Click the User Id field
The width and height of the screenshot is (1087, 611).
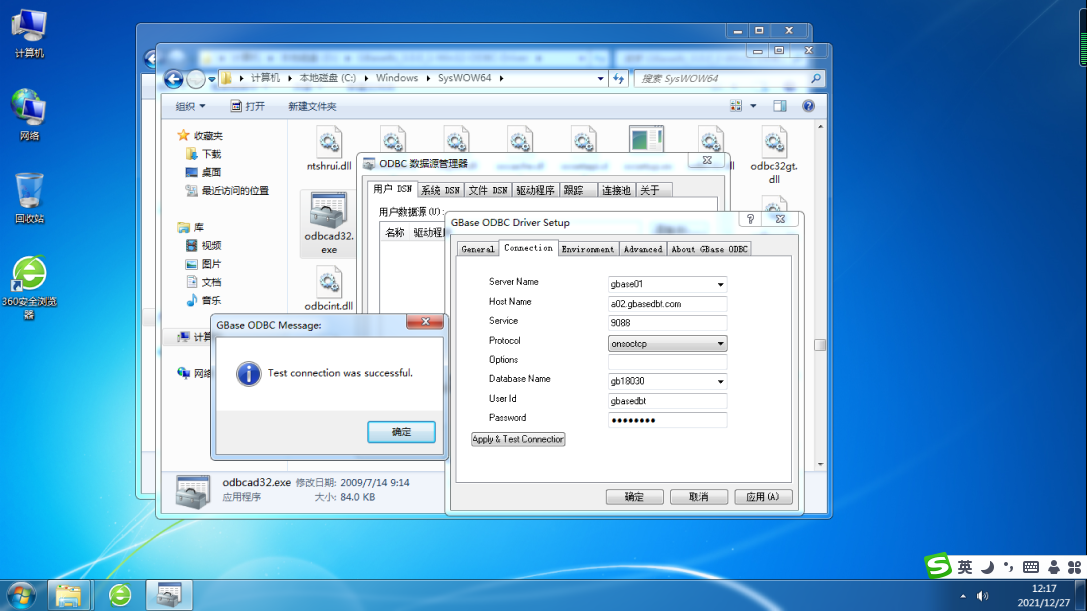667,401
